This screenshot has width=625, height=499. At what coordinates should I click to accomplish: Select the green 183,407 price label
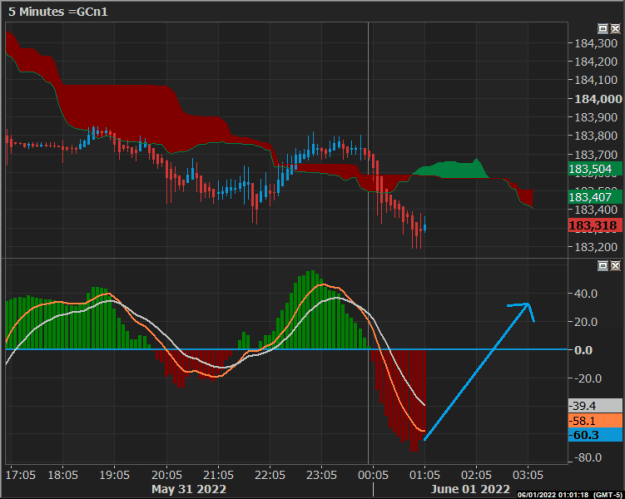595,197
